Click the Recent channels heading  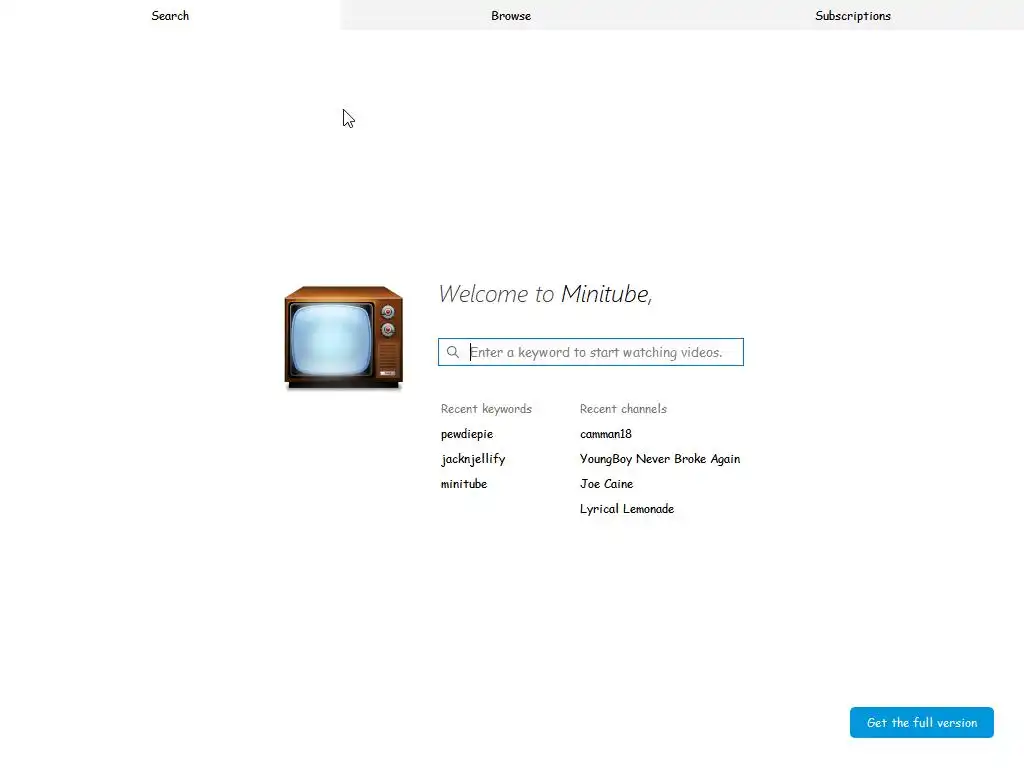tap(623, 409)
